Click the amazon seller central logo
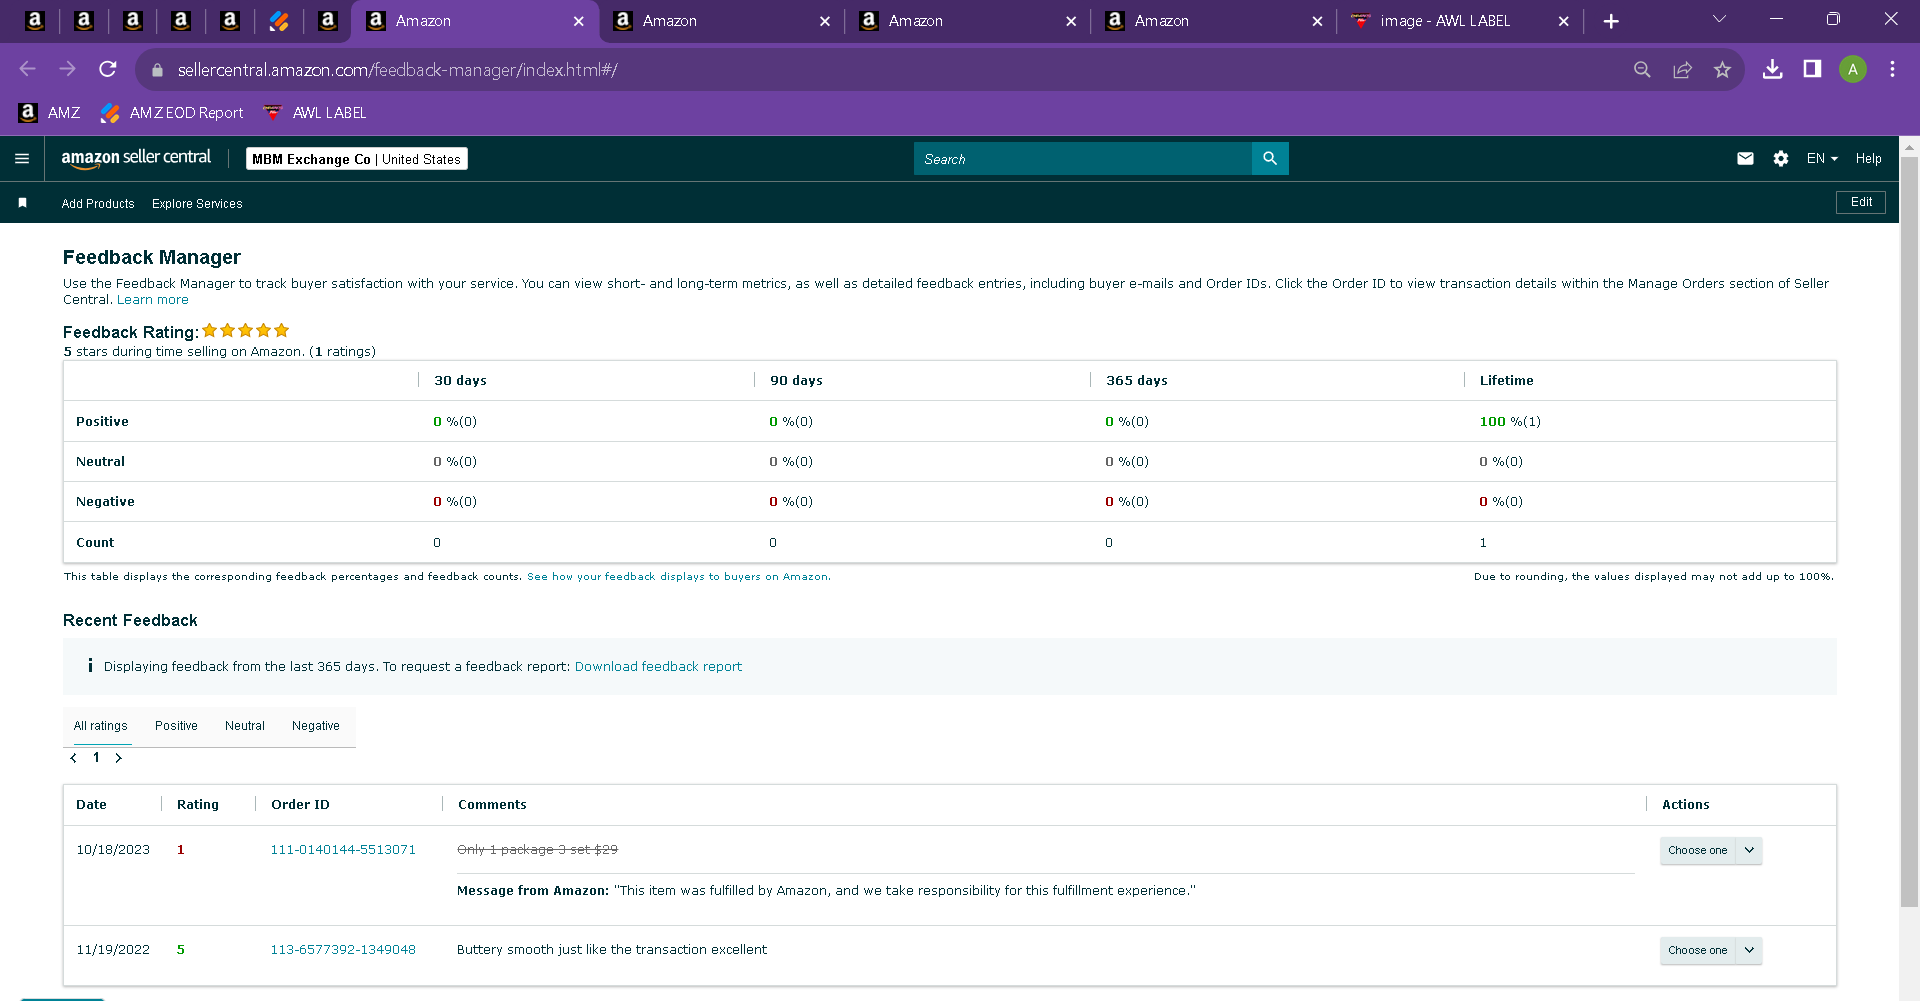This screenshot has height=1001, width=1920. [x=136, y=158]
